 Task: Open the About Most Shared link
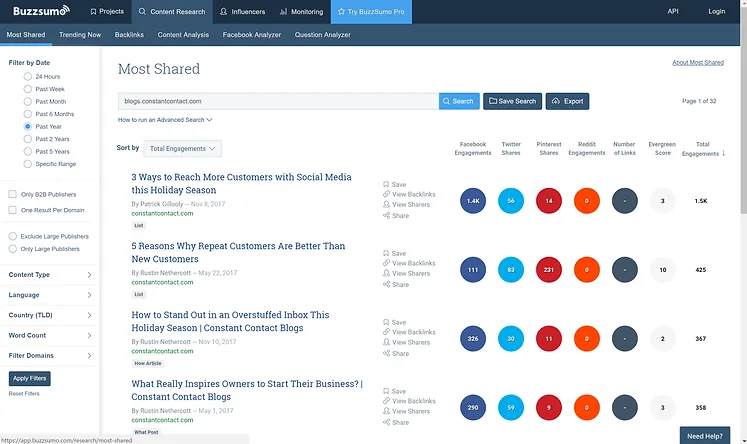pos(698,62)
